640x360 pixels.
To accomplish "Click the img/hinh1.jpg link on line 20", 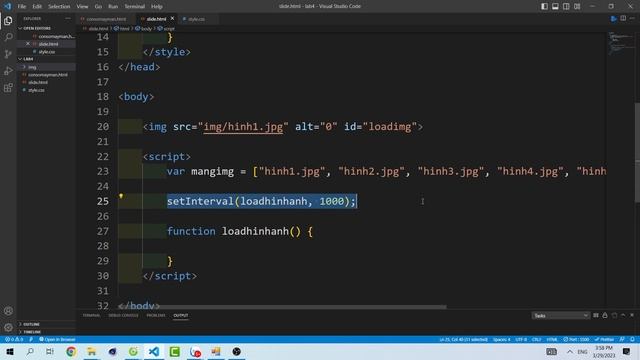I will click(x=243, y=127).
